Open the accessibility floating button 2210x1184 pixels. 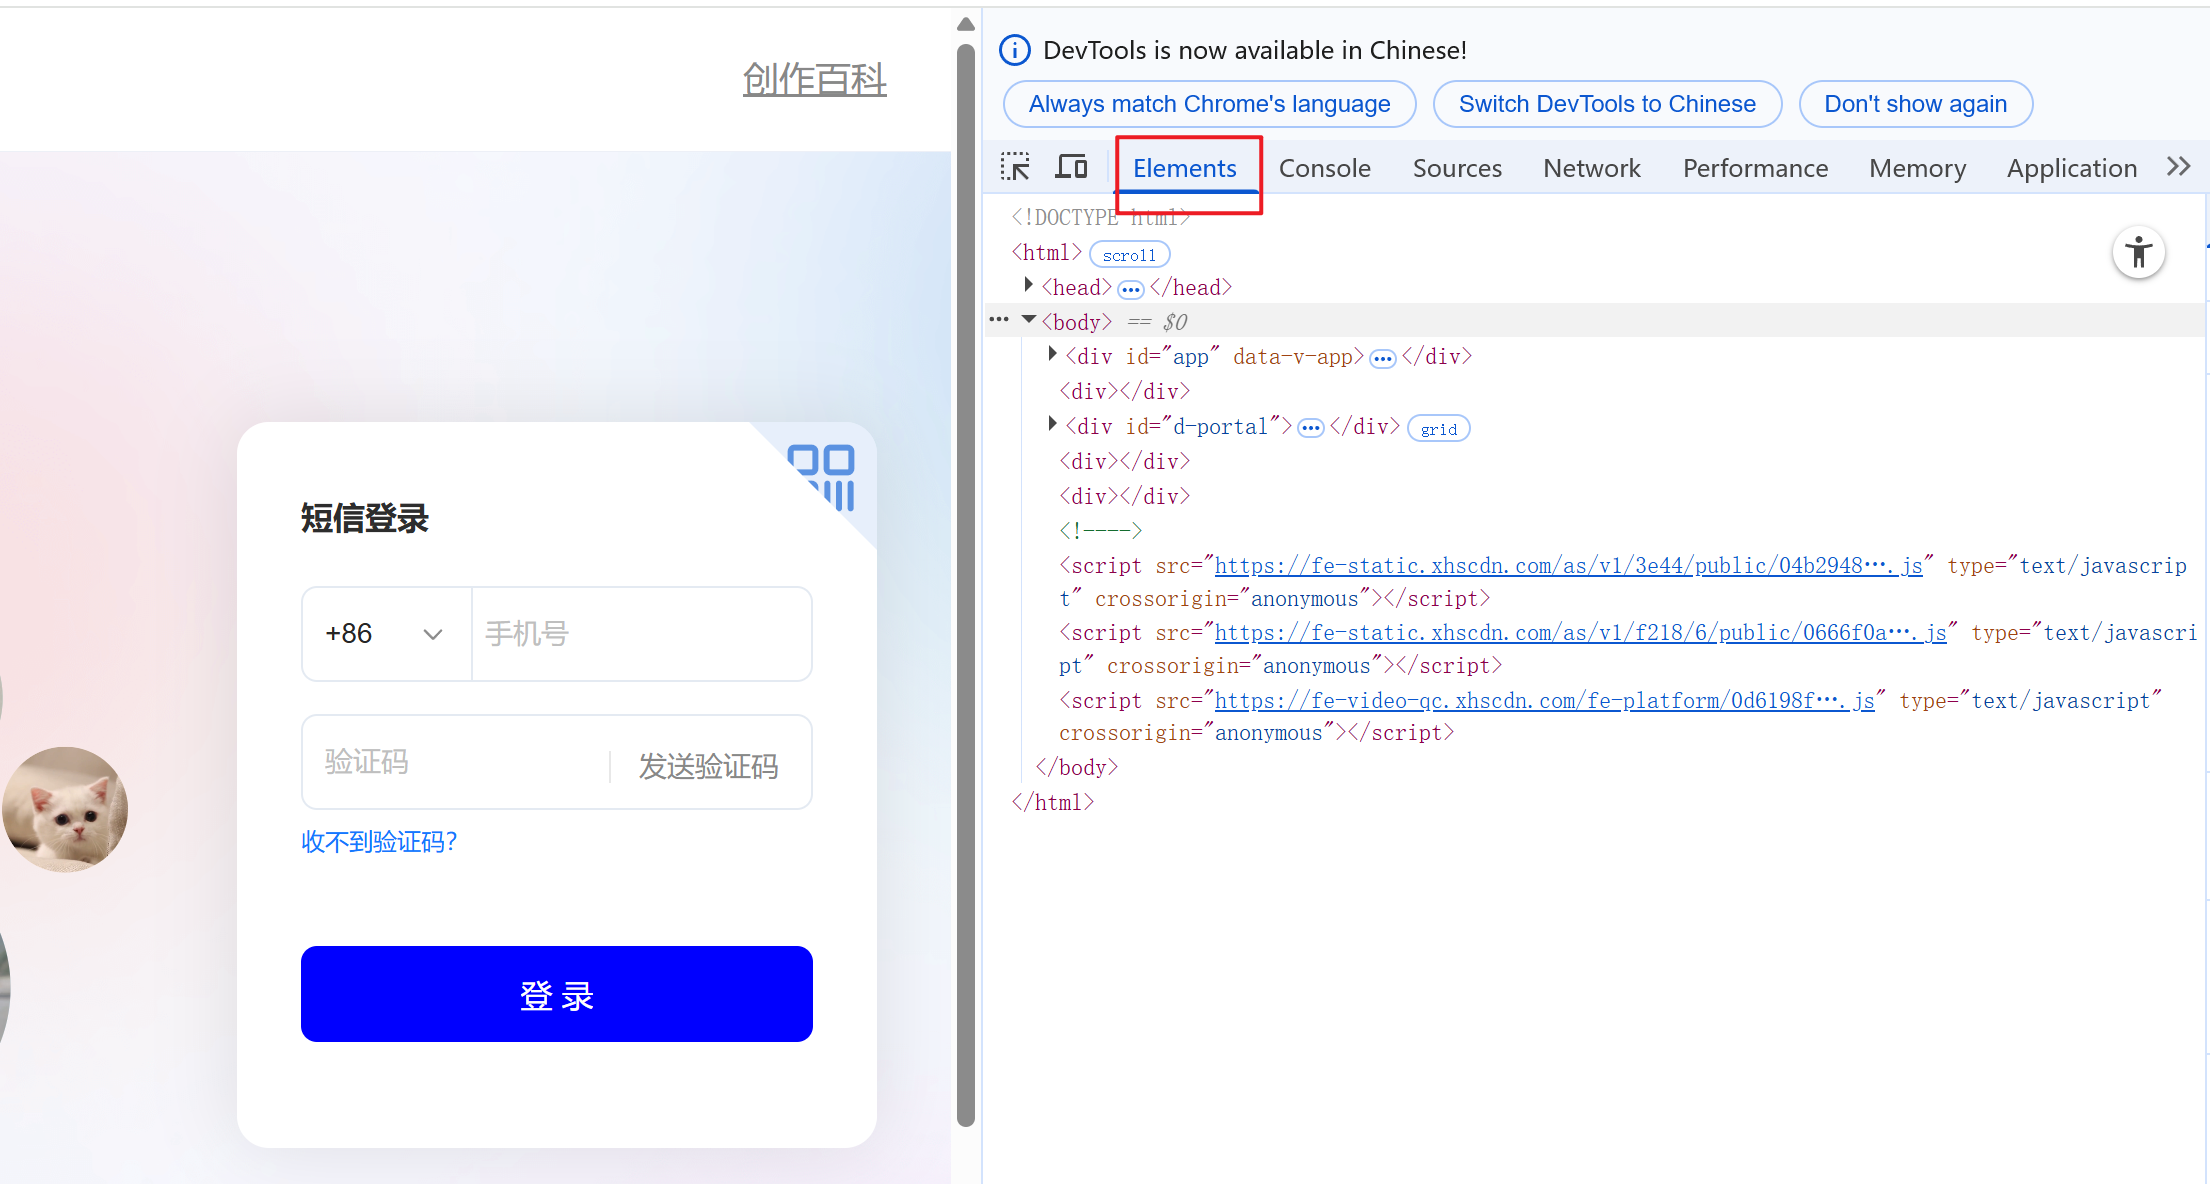click(2138, 253)
